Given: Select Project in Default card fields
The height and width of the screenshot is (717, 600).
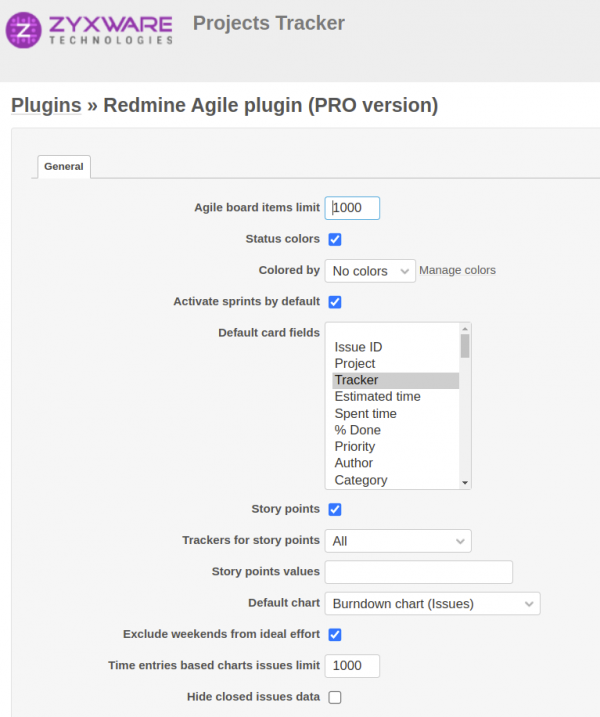Looking at the screenshot, I should coord(355,364).
